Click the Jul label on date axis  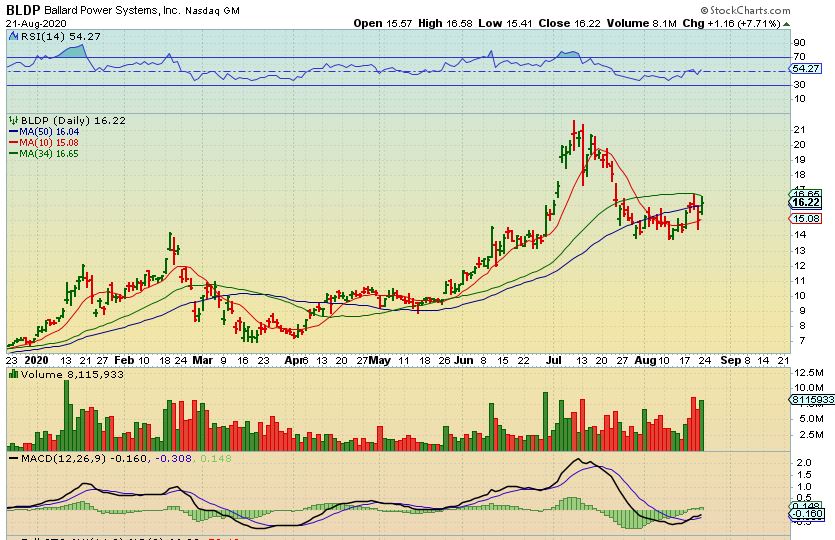click(x=554, y=361)
